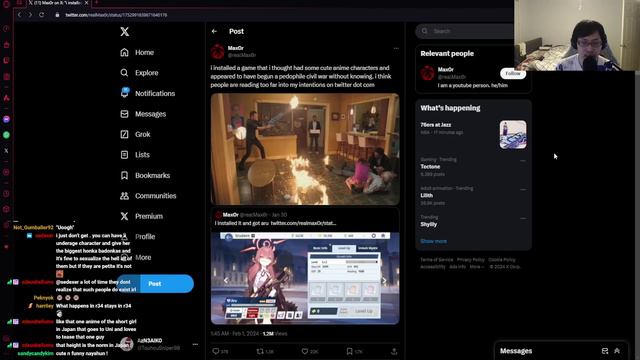
Task: Click Show more under What's happening
Action: click(x=433, y=241)
